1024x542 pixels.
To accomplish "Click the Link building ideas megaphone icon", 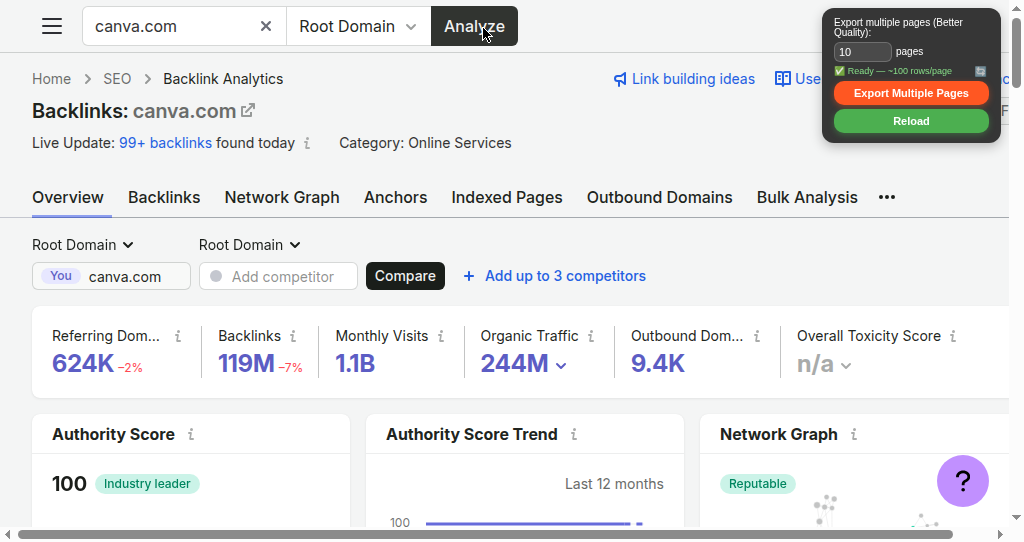I will click(620, 80).
